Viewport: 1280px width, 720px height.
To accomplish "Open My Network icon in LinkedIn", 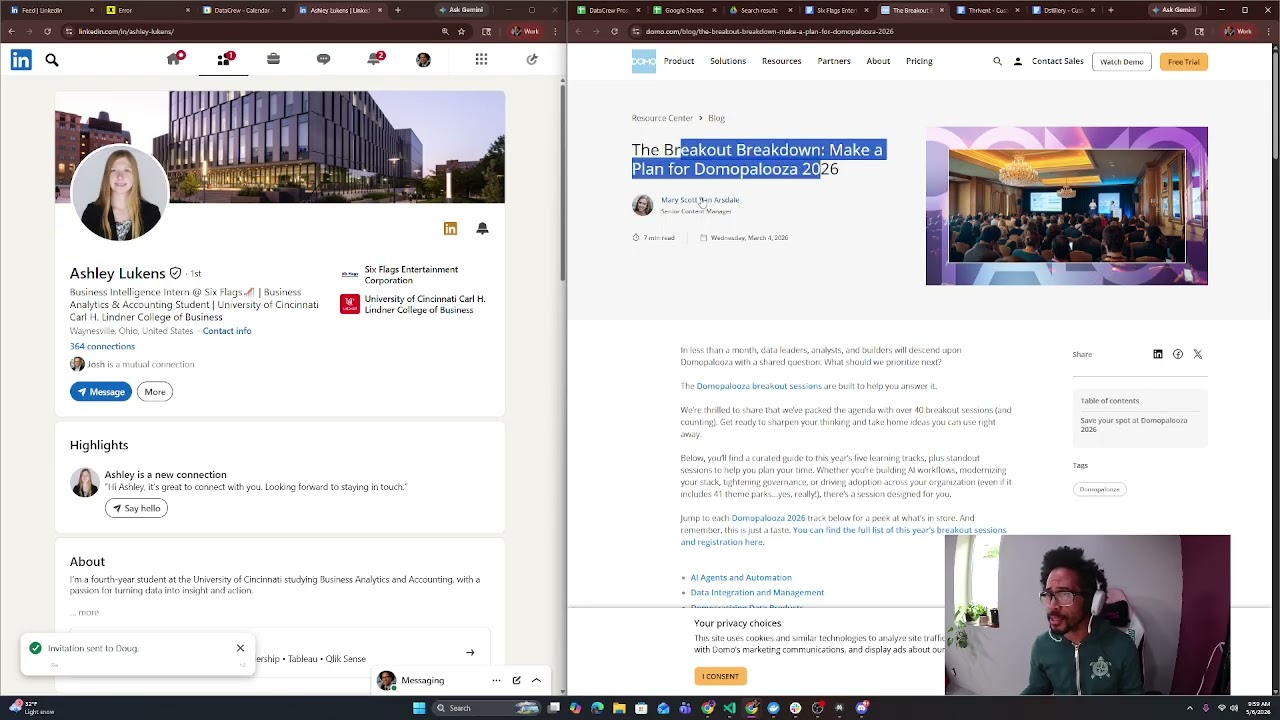I will click(x=224, y=60).
